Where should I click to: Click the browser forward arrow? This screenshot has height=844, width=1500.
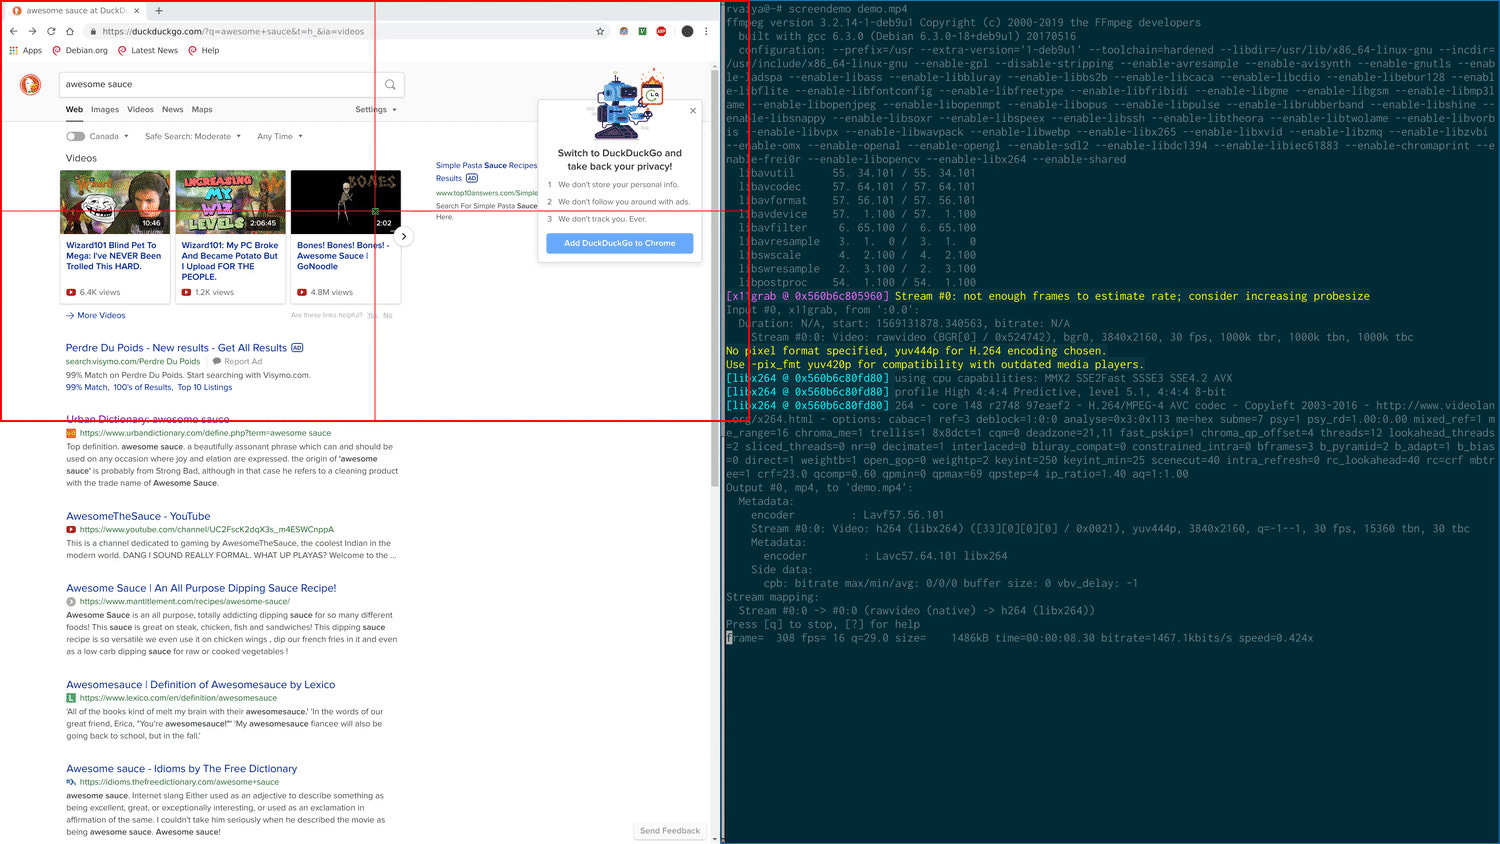click(32, 31)
